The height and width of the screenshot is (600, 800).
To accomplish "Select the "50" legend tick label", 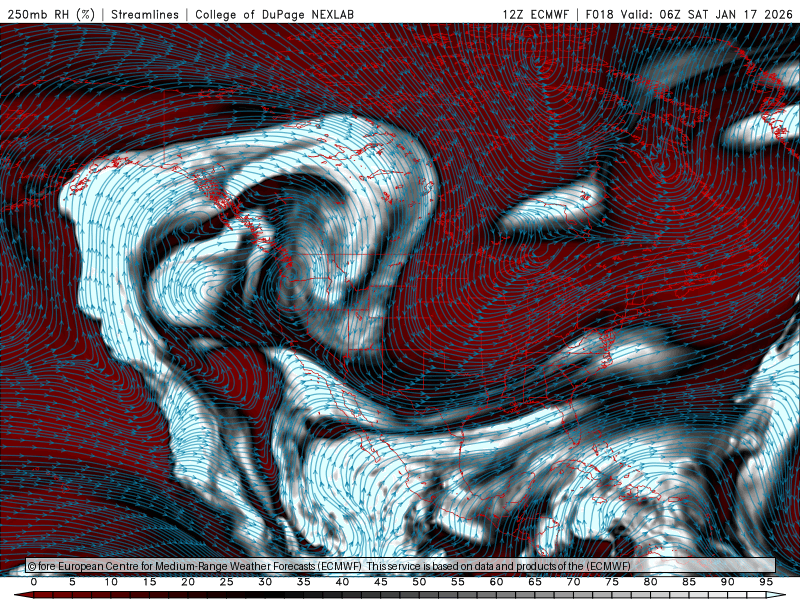I will pyautogui.click(x=419, y=582).
